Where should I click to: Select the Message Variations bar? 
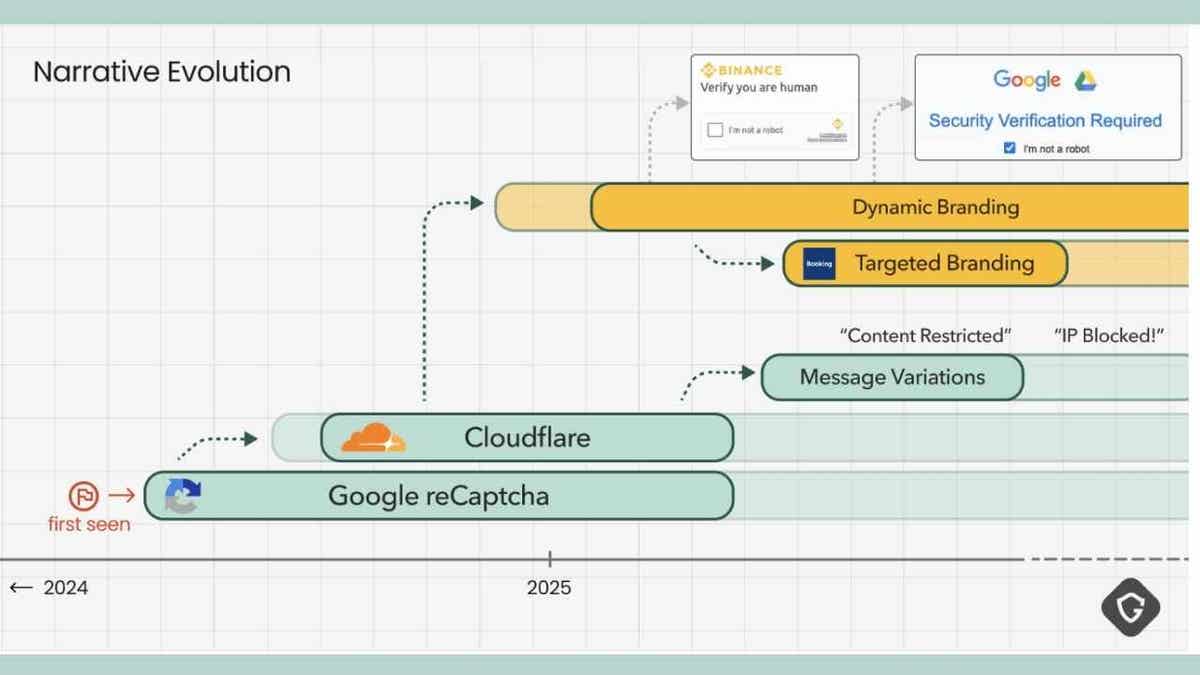coord(891,378)
